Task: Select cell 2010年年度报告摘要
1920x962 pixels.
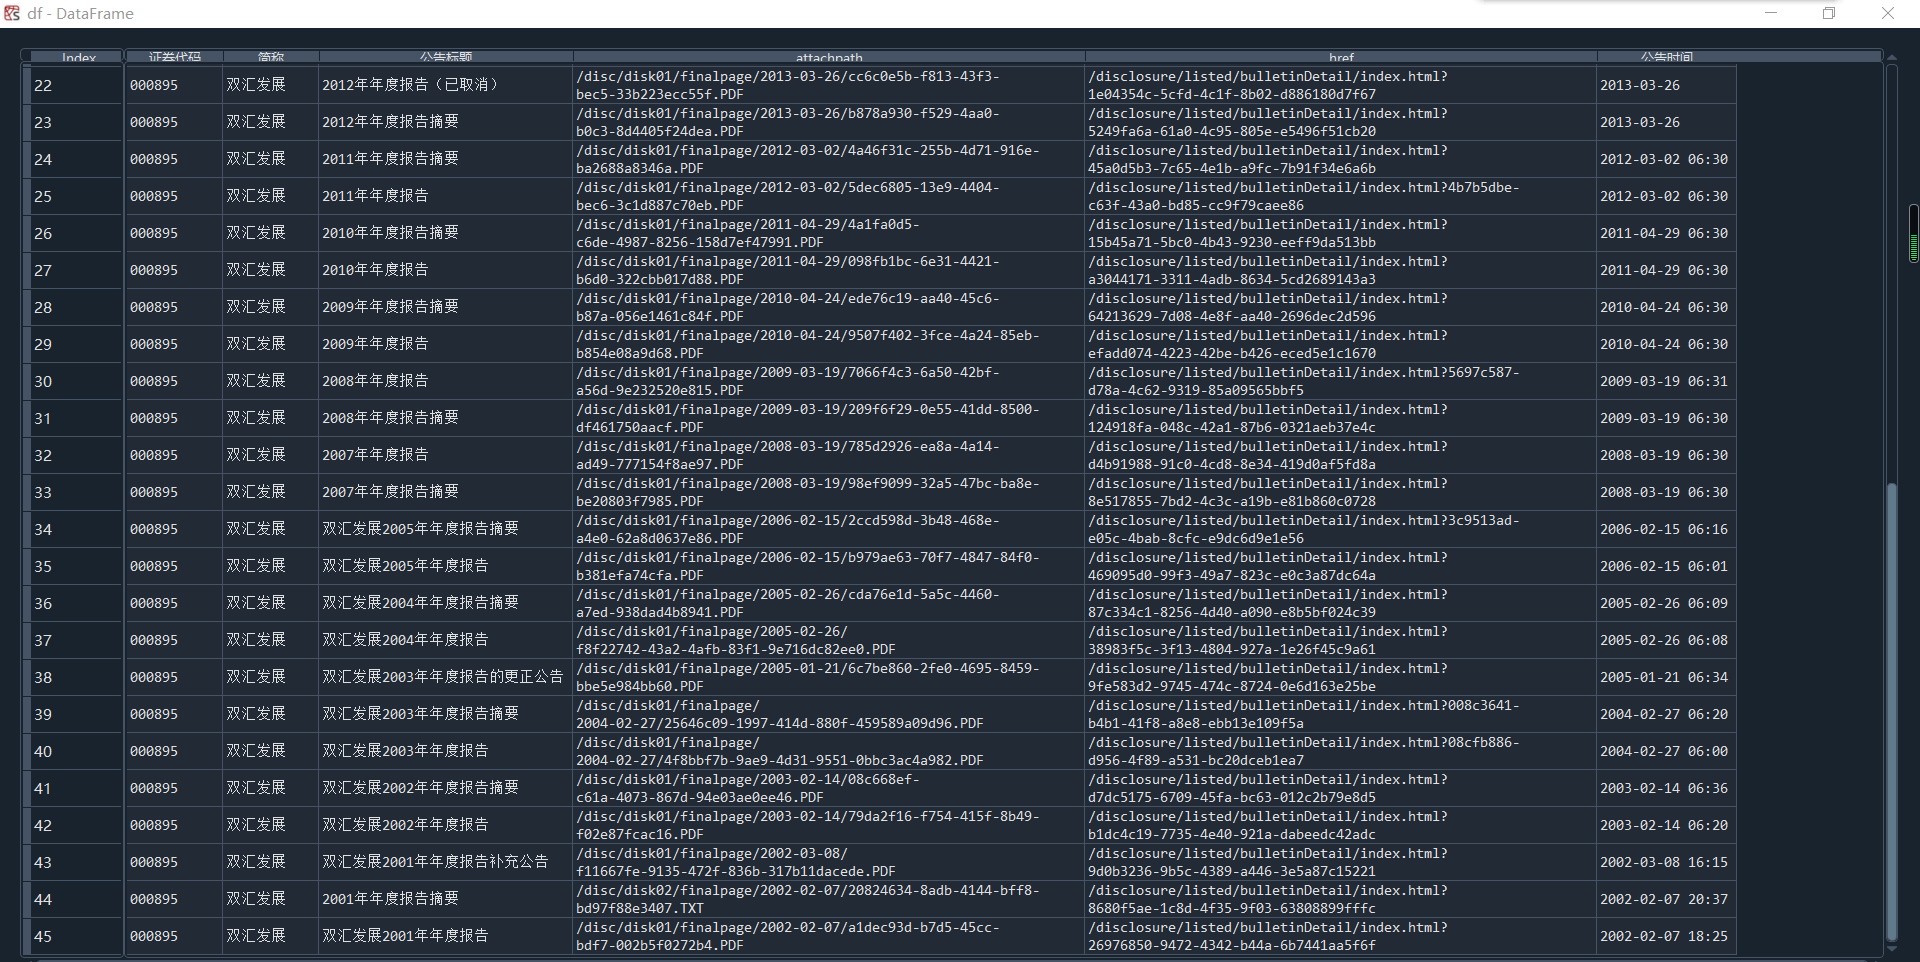Action: pyautogui.click(x=446, y=233)
